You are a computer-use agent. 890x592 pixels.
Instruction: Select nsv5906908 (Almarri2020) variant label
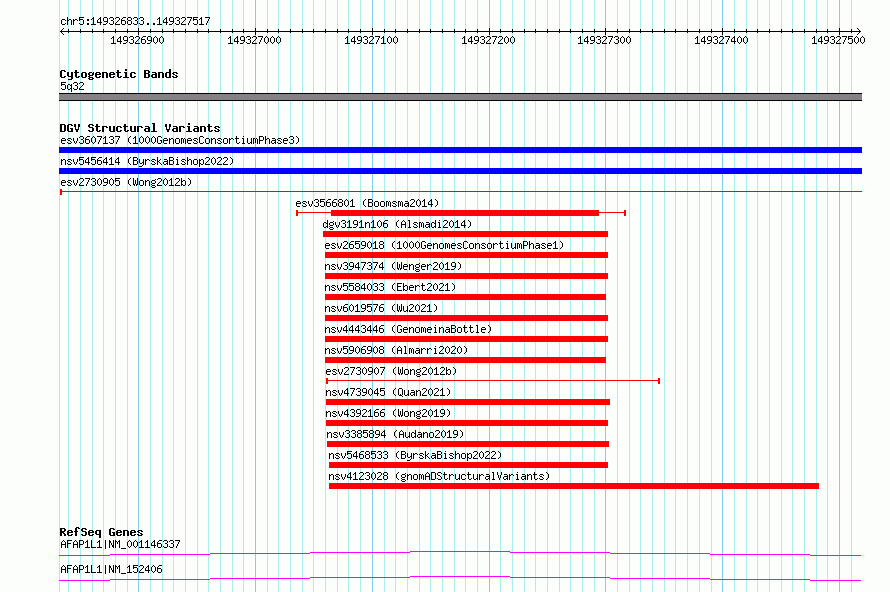pyautogui.click(x=396, y=350)
